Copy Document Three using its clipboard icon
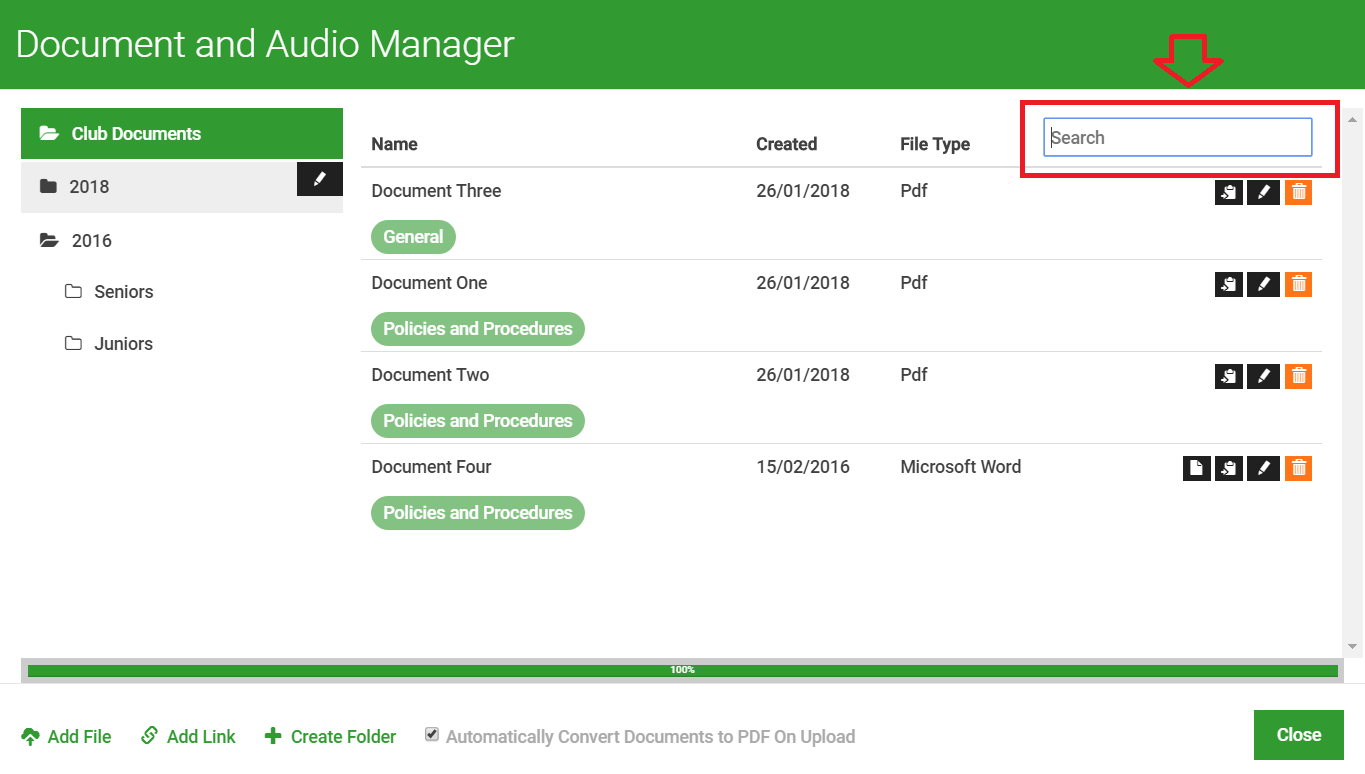This screenshot has height=774, width=1365. pyautogui.click(x=1229, y=192)
